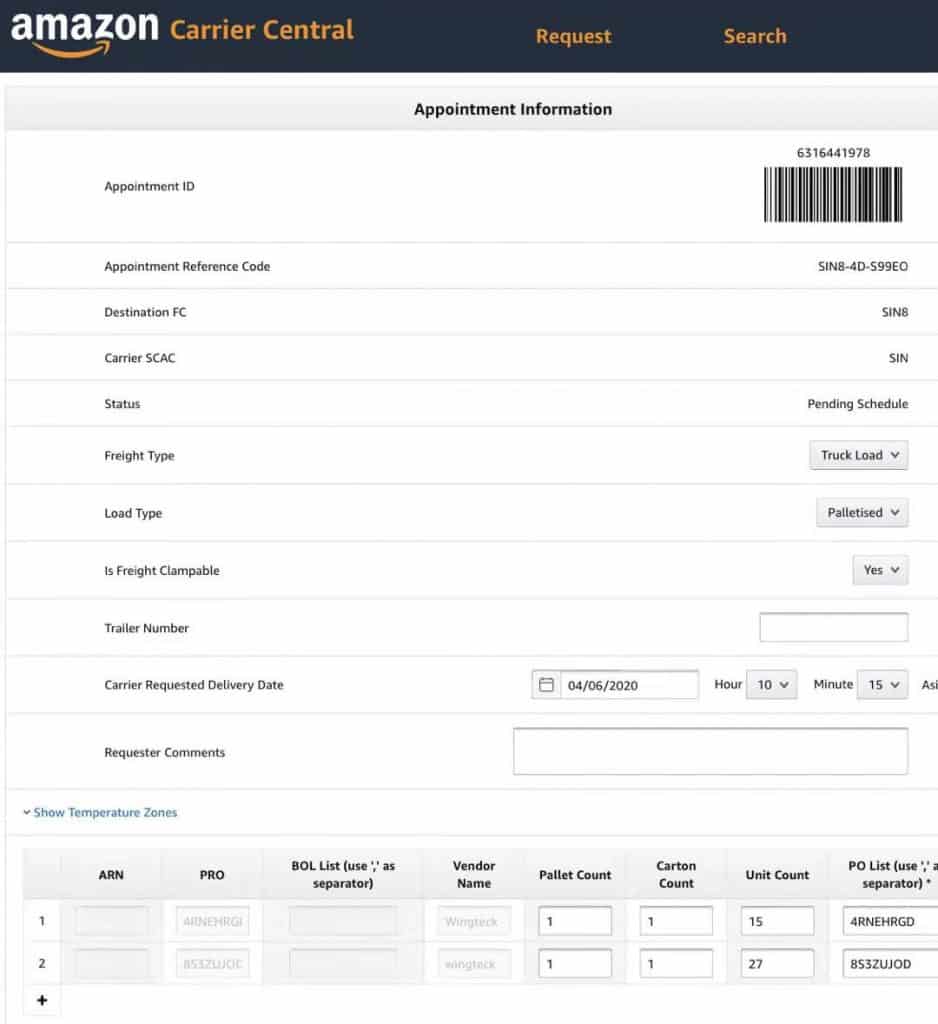
Task: Click the Requester Comments text box
Action: point(710,751)
